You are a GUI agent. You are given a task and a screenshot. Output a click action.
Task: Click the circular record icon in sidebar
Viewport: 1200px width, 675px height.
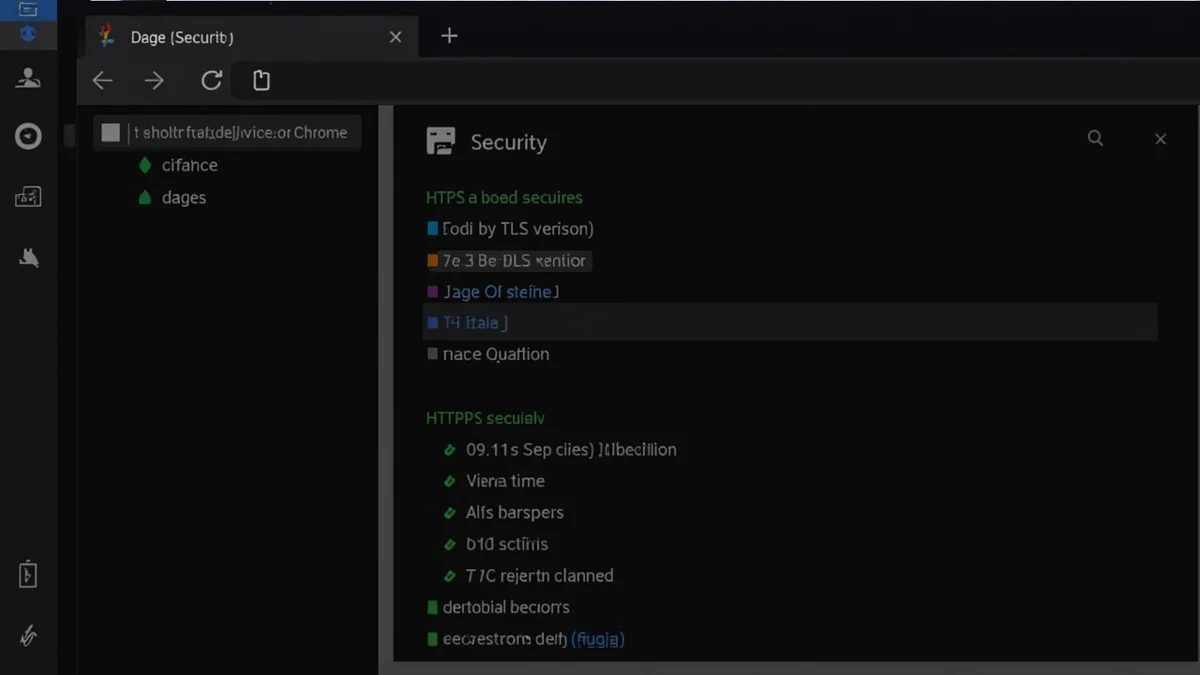28,136
